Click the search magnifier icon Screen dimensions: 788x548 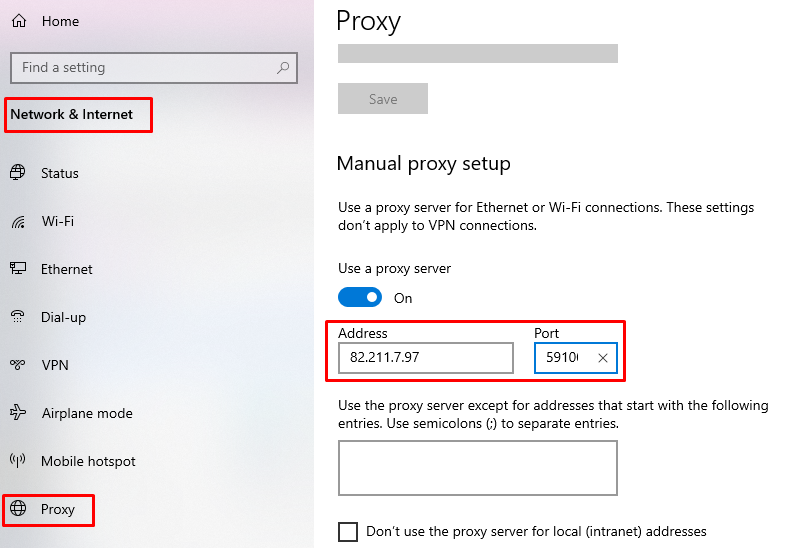[283, 67]
